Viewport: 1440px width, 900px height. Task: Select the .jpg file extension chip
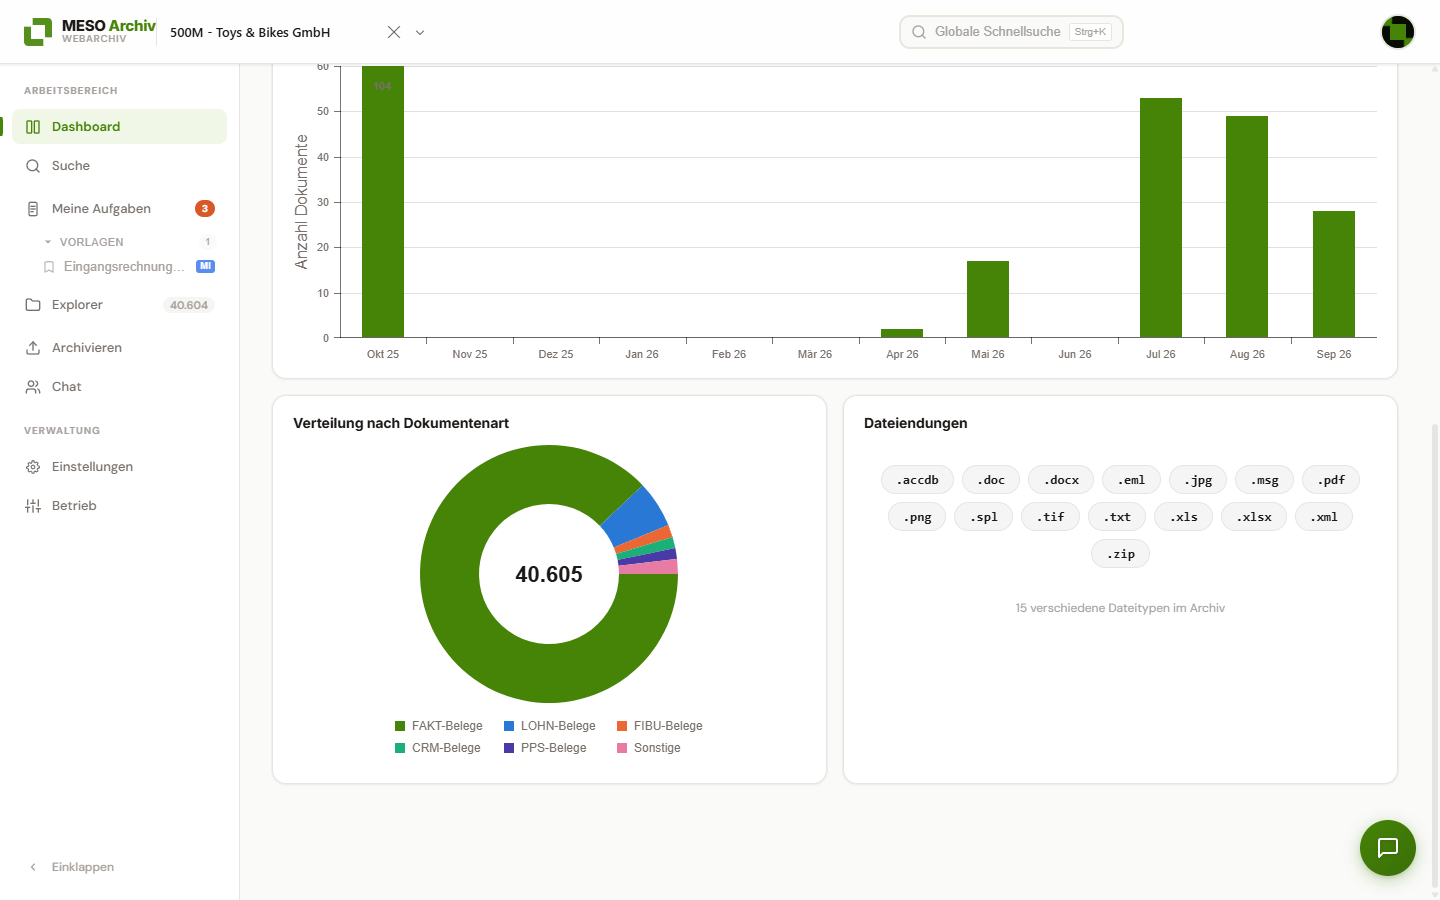click(1198, 480)
